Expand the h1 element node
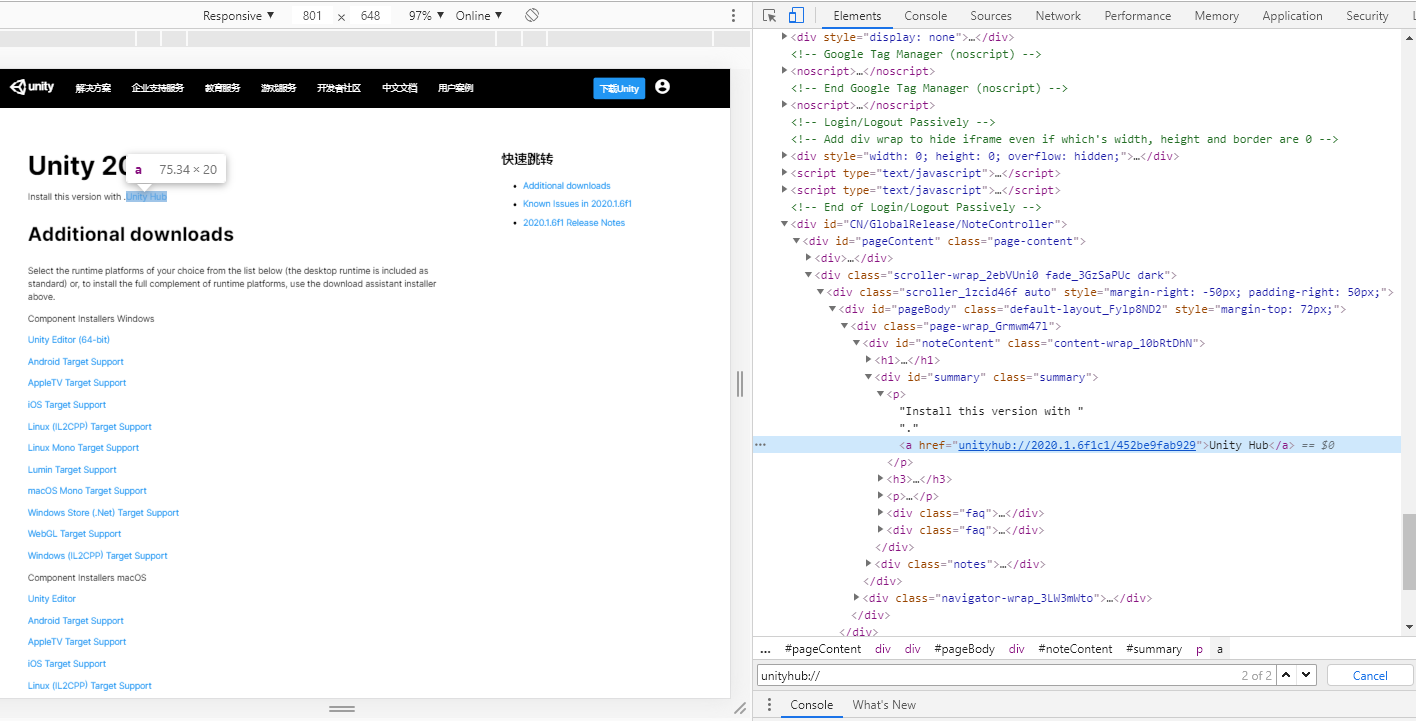This screenshot has width=1416, height=721. click(868, 360)
